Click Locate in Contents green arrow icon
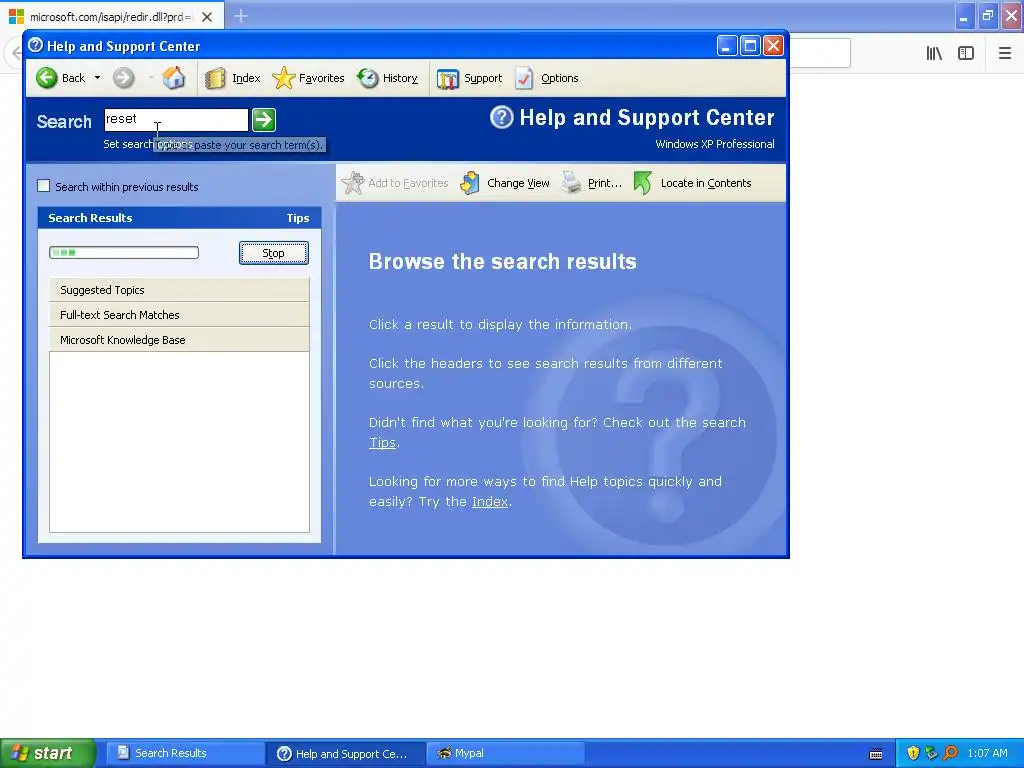This screenshot has height=768, width=1024. coord(643,183)
